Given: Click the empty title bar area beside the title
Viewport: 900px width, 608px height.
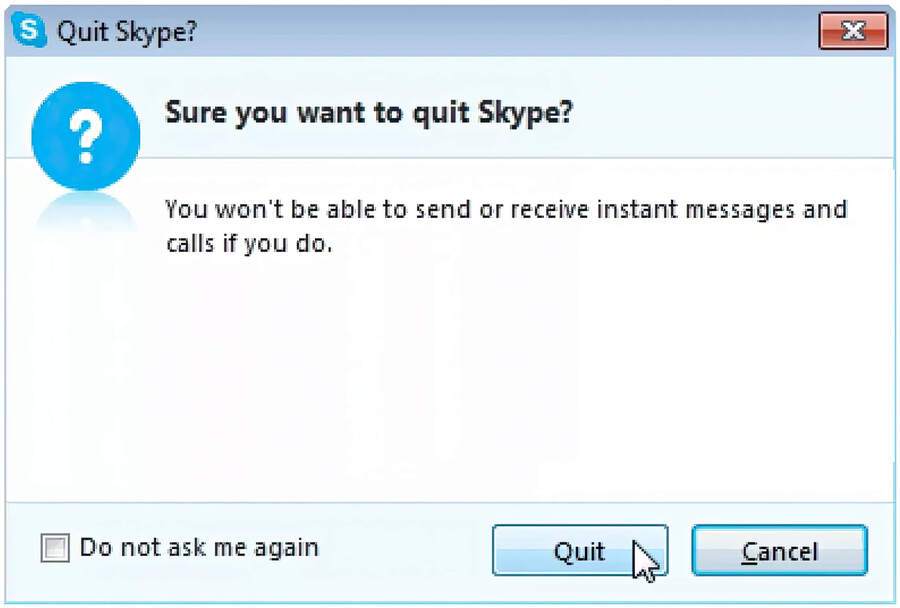Looking at the screenshot, I should pyautogui.click(x=500, y=31).
